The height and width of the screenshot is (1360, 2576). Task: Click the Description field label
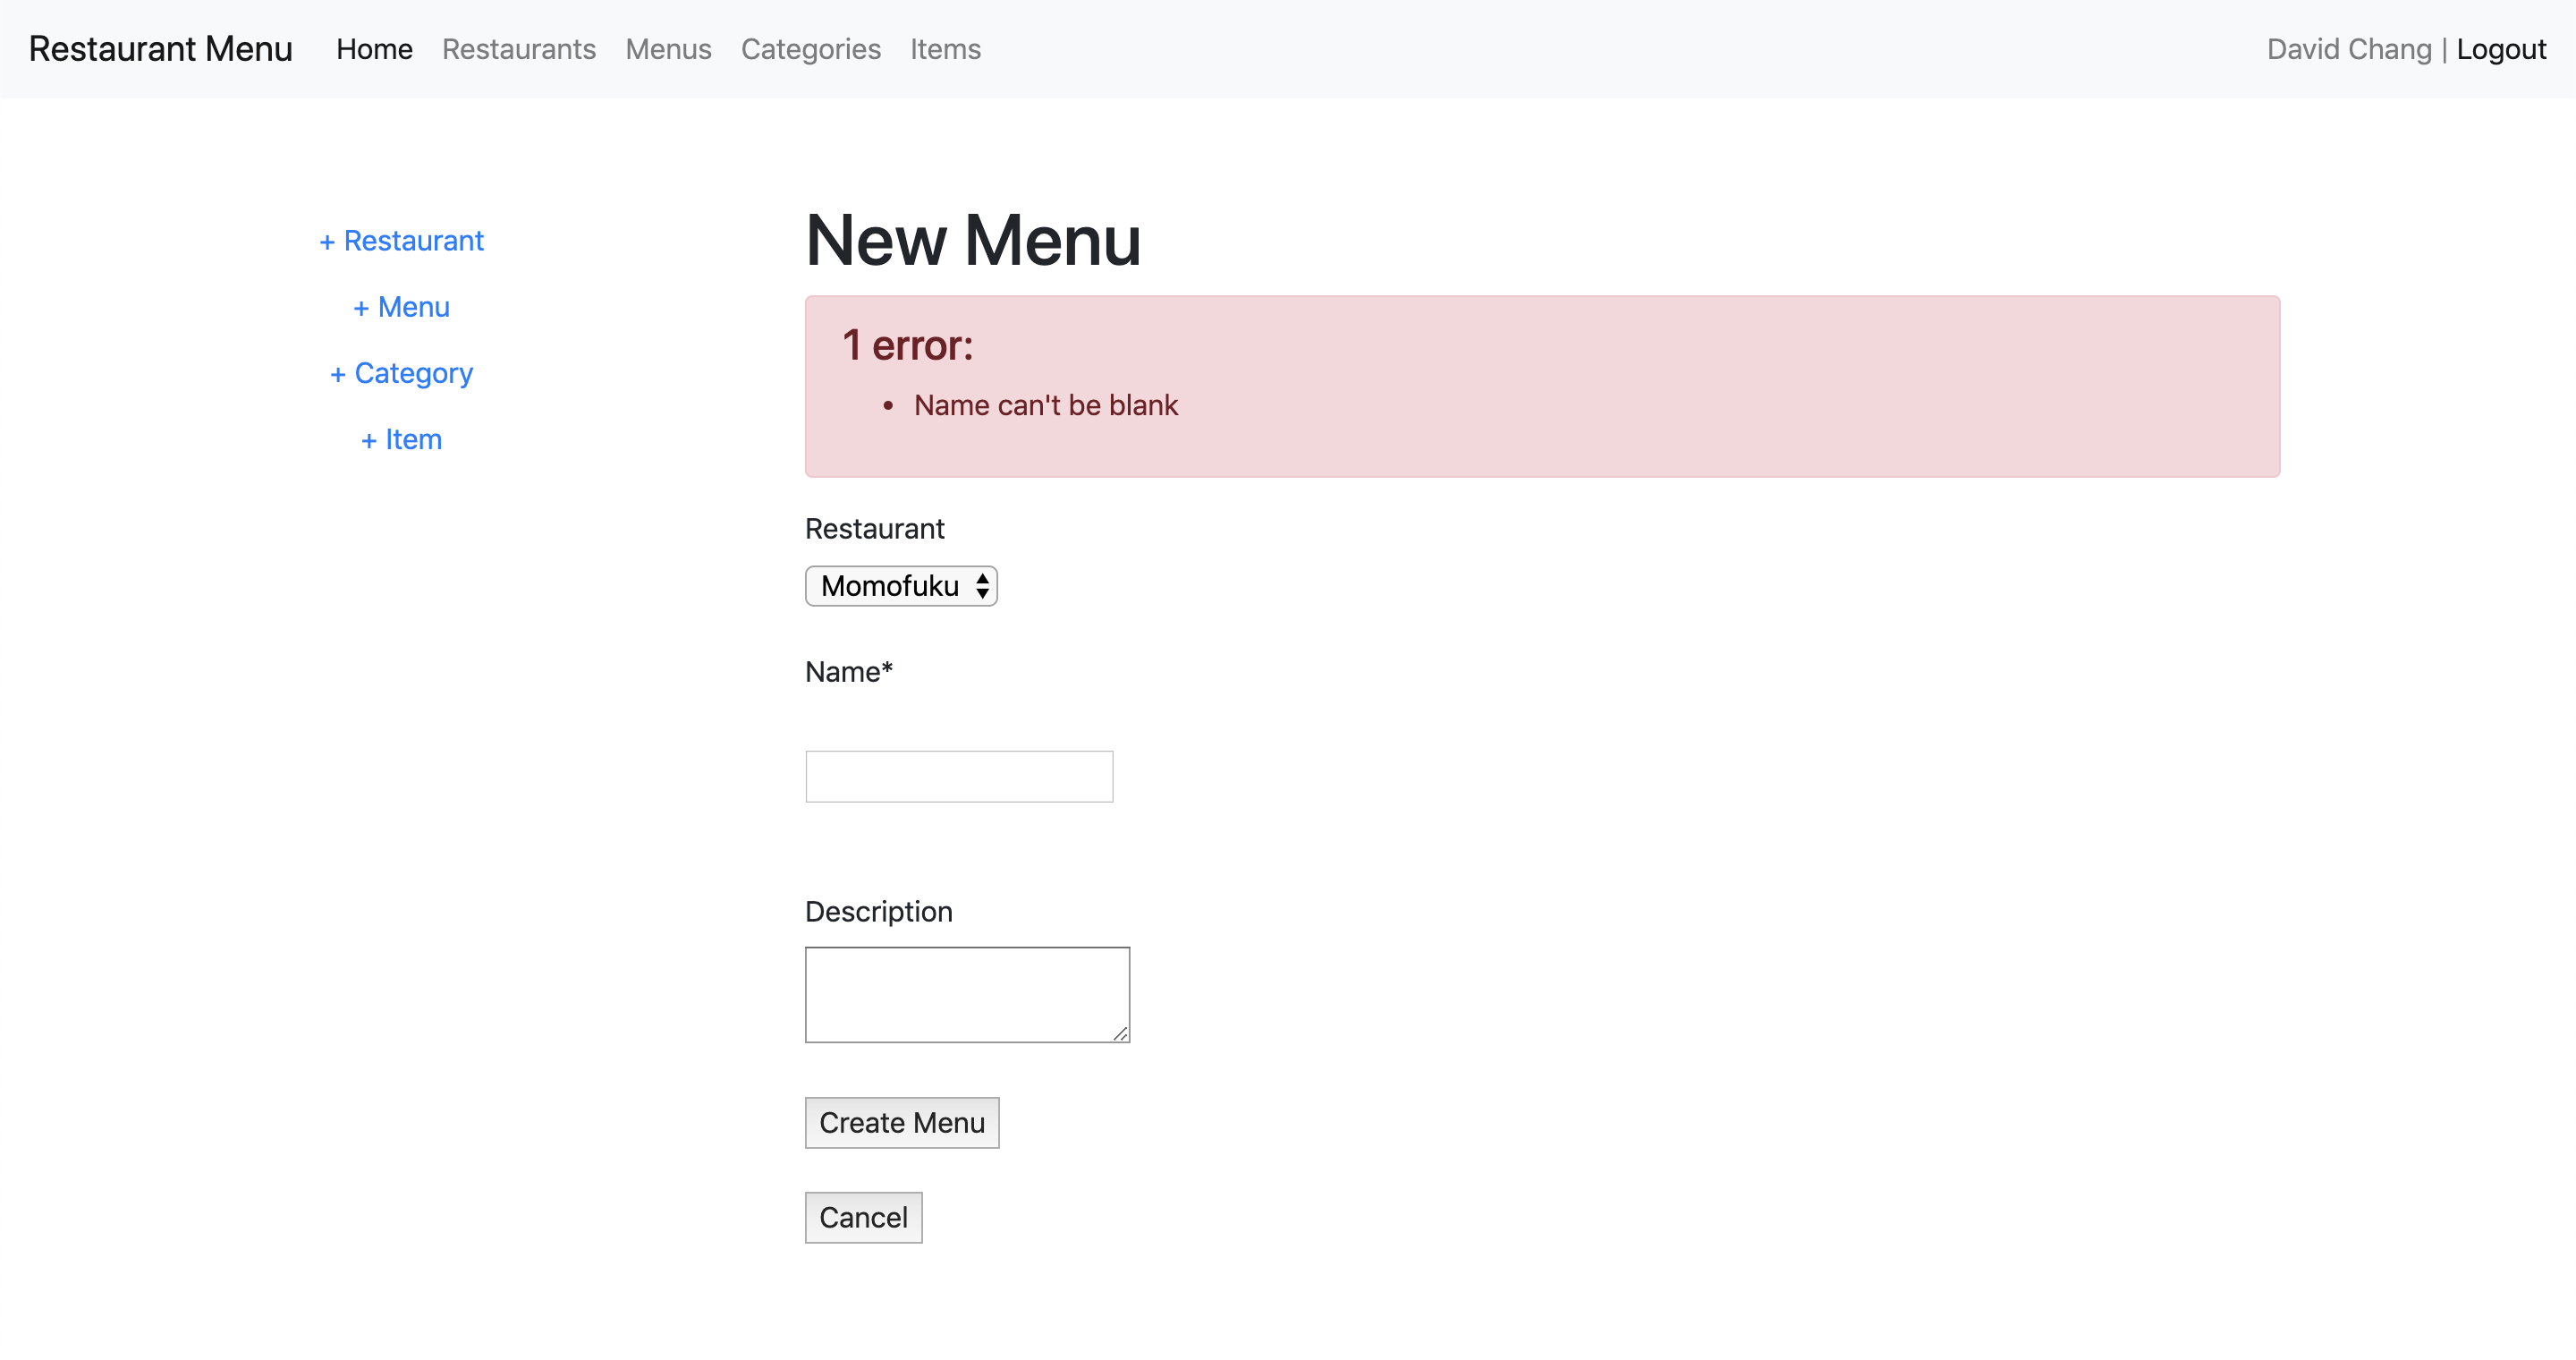pyautogui.click(x=878, y=911)
